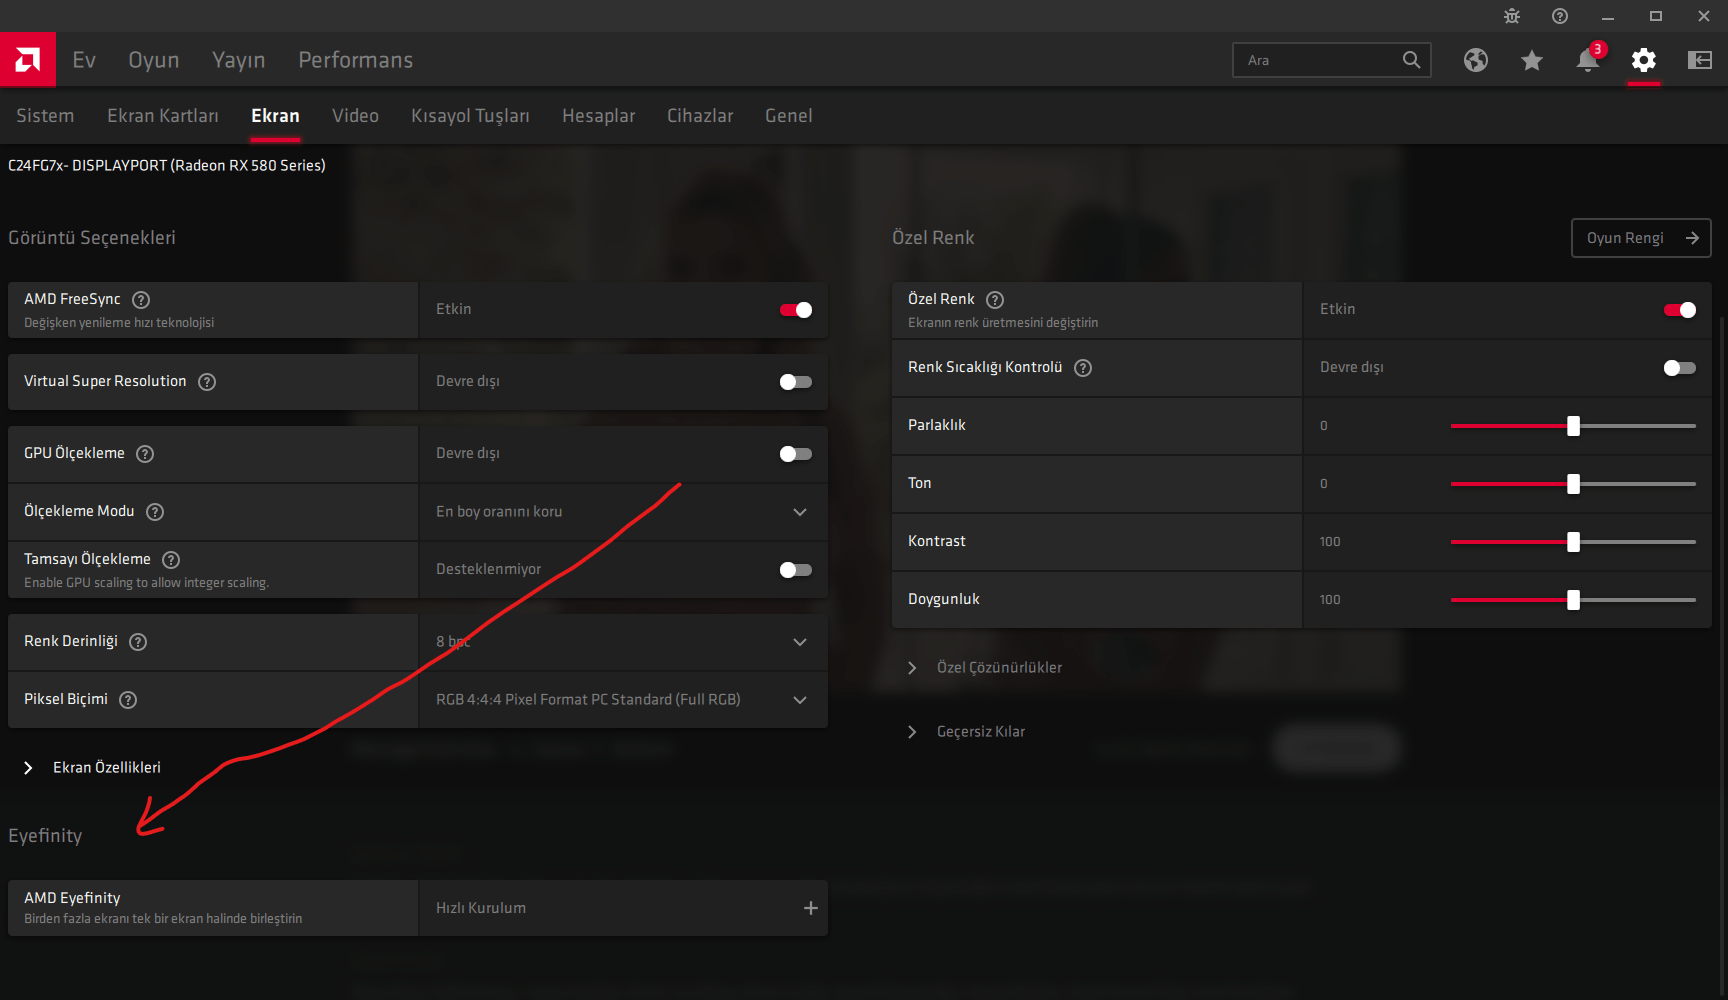1728x1000 pixels.
Task: Click the Parlaklık slider handle
Action: 1573,426
